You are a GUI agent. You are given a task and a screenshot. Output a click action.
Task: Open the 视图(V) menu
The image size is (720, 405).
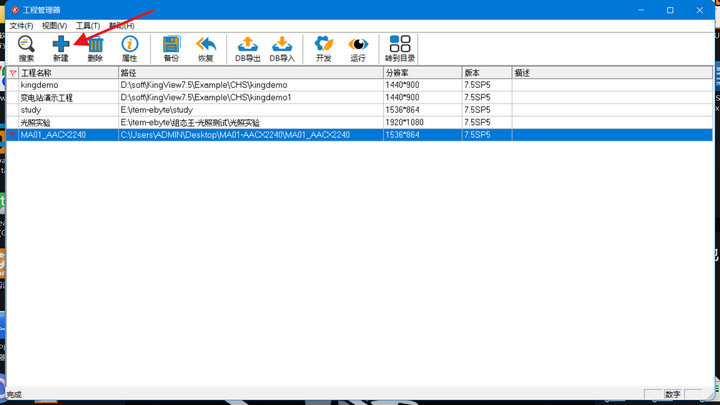point(56,25)
